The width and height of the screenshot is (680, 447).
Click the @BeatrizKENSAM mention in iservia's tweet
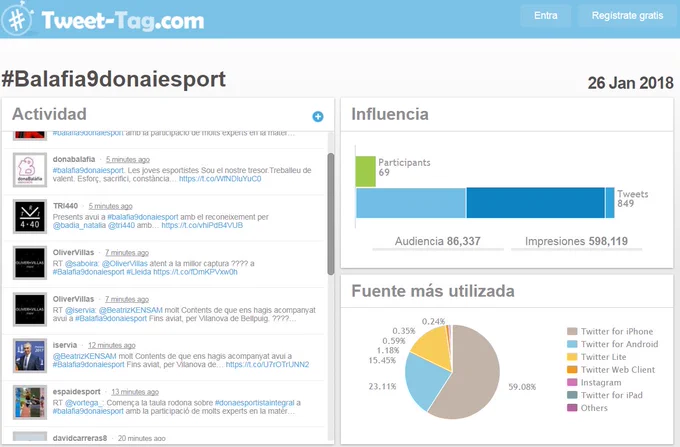tap(85, 356)
